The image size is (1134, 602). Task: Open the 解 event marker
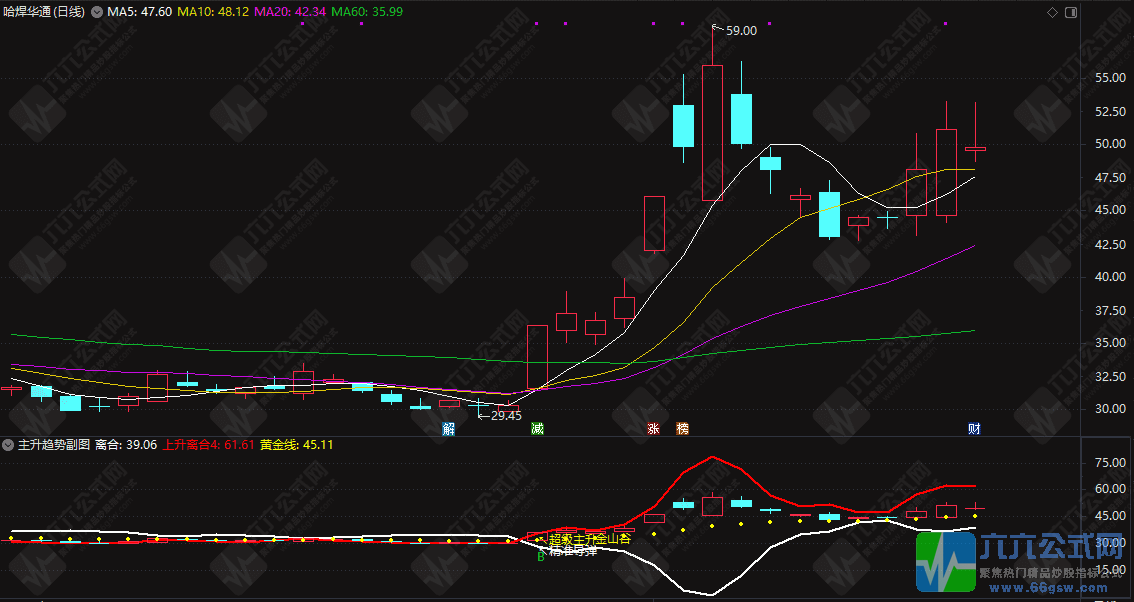coord(449,428)
